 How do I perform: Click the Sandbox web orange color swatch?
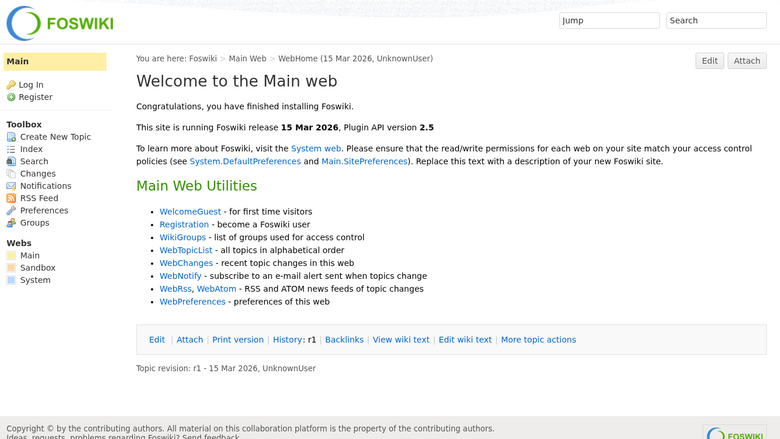pos(11,267)
